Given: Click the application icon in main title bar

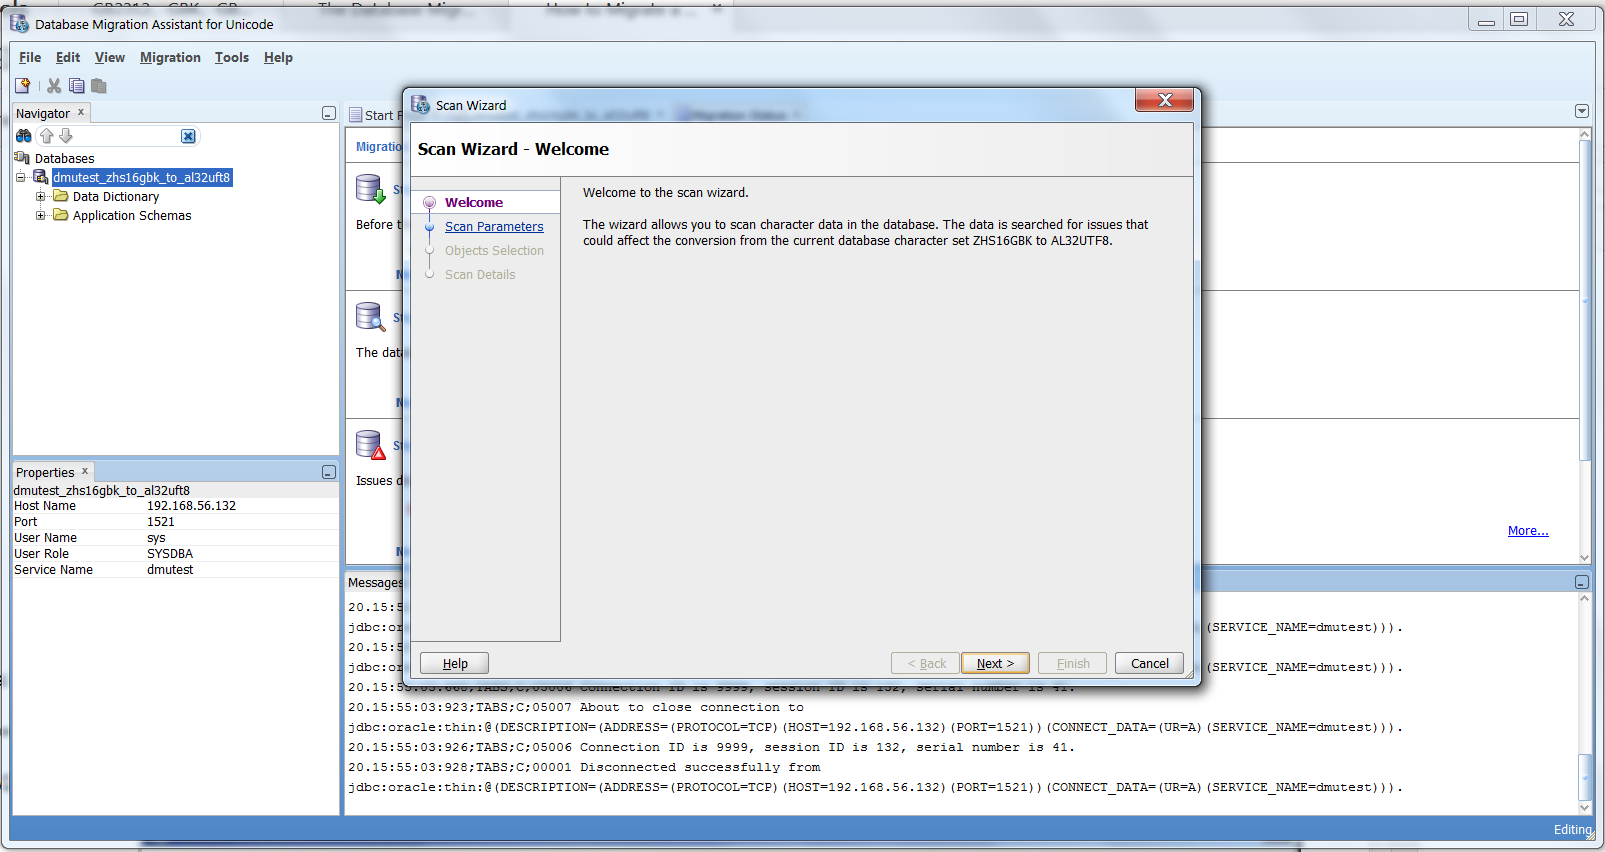Looking at the screenshot, I should (x=20, y=23).
